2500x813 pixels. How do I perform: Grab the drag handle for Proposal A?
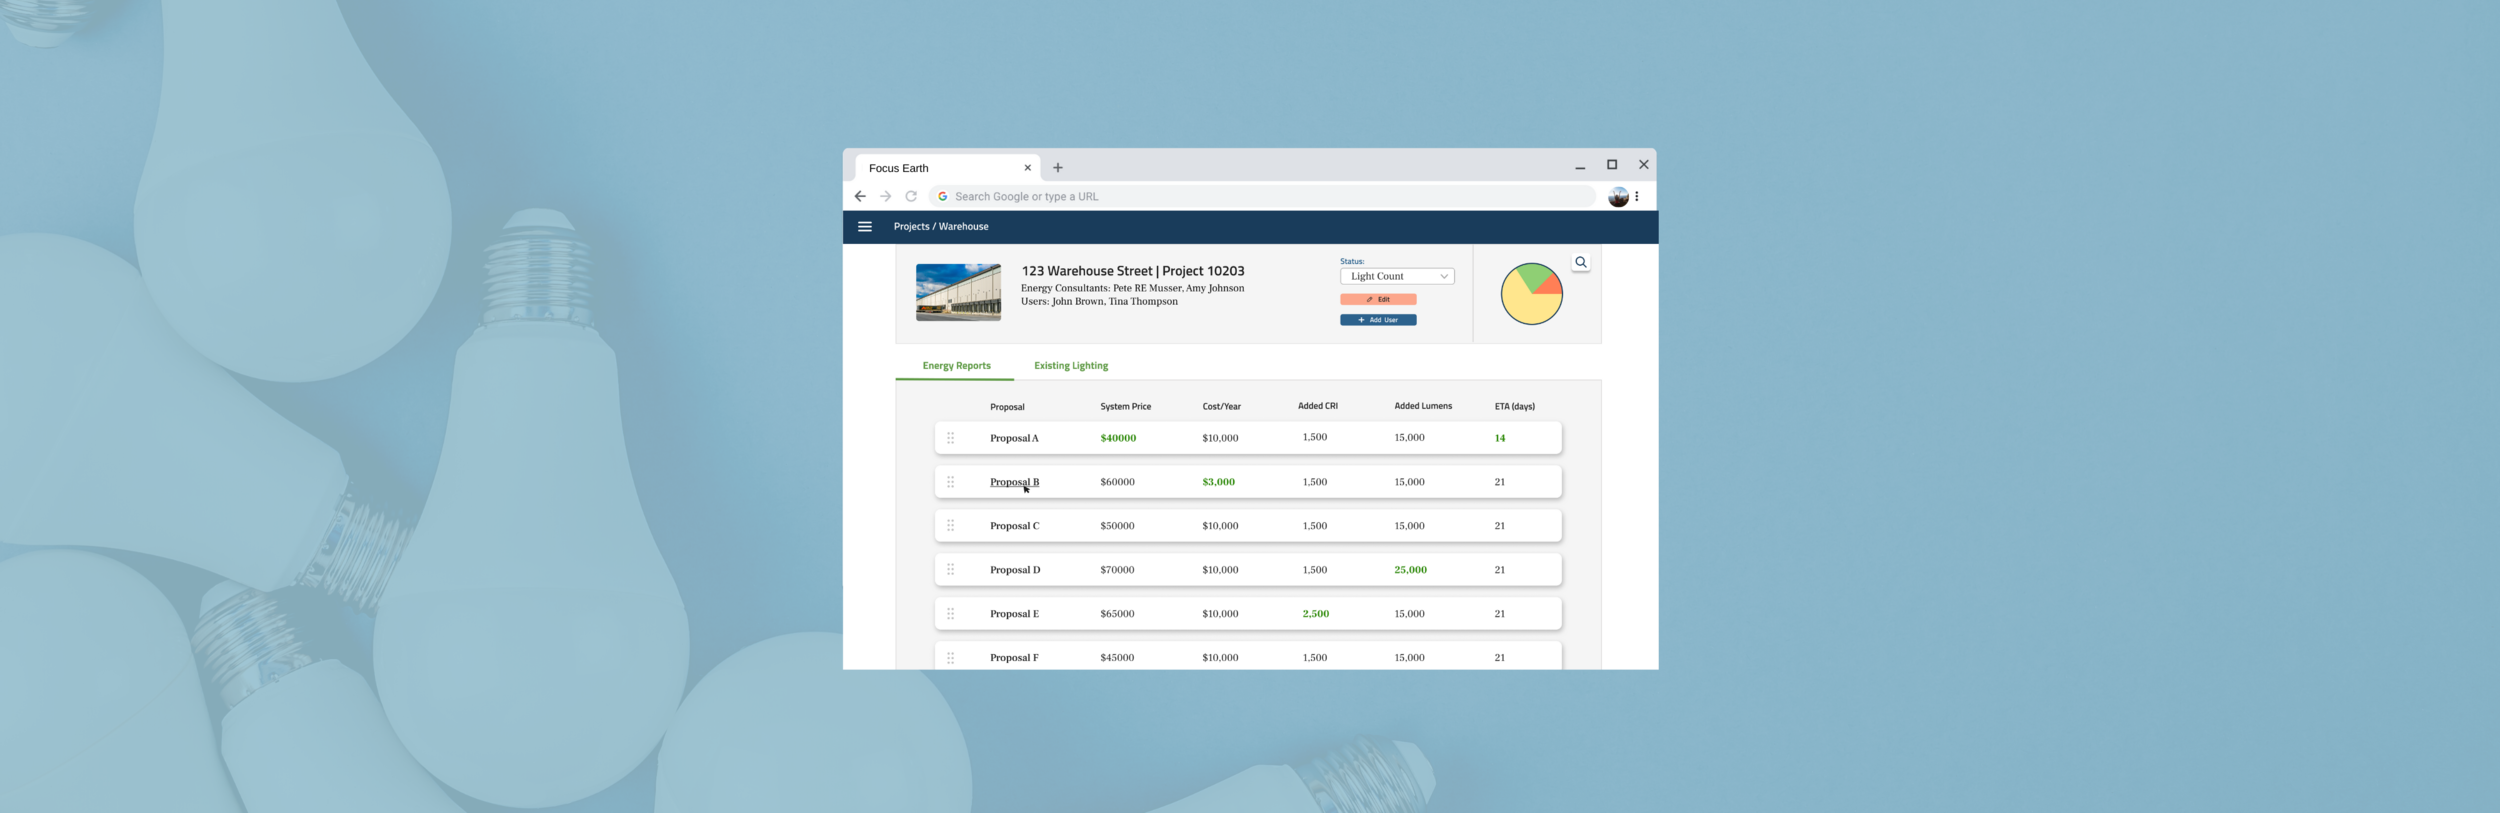click(x=951, y=438)
